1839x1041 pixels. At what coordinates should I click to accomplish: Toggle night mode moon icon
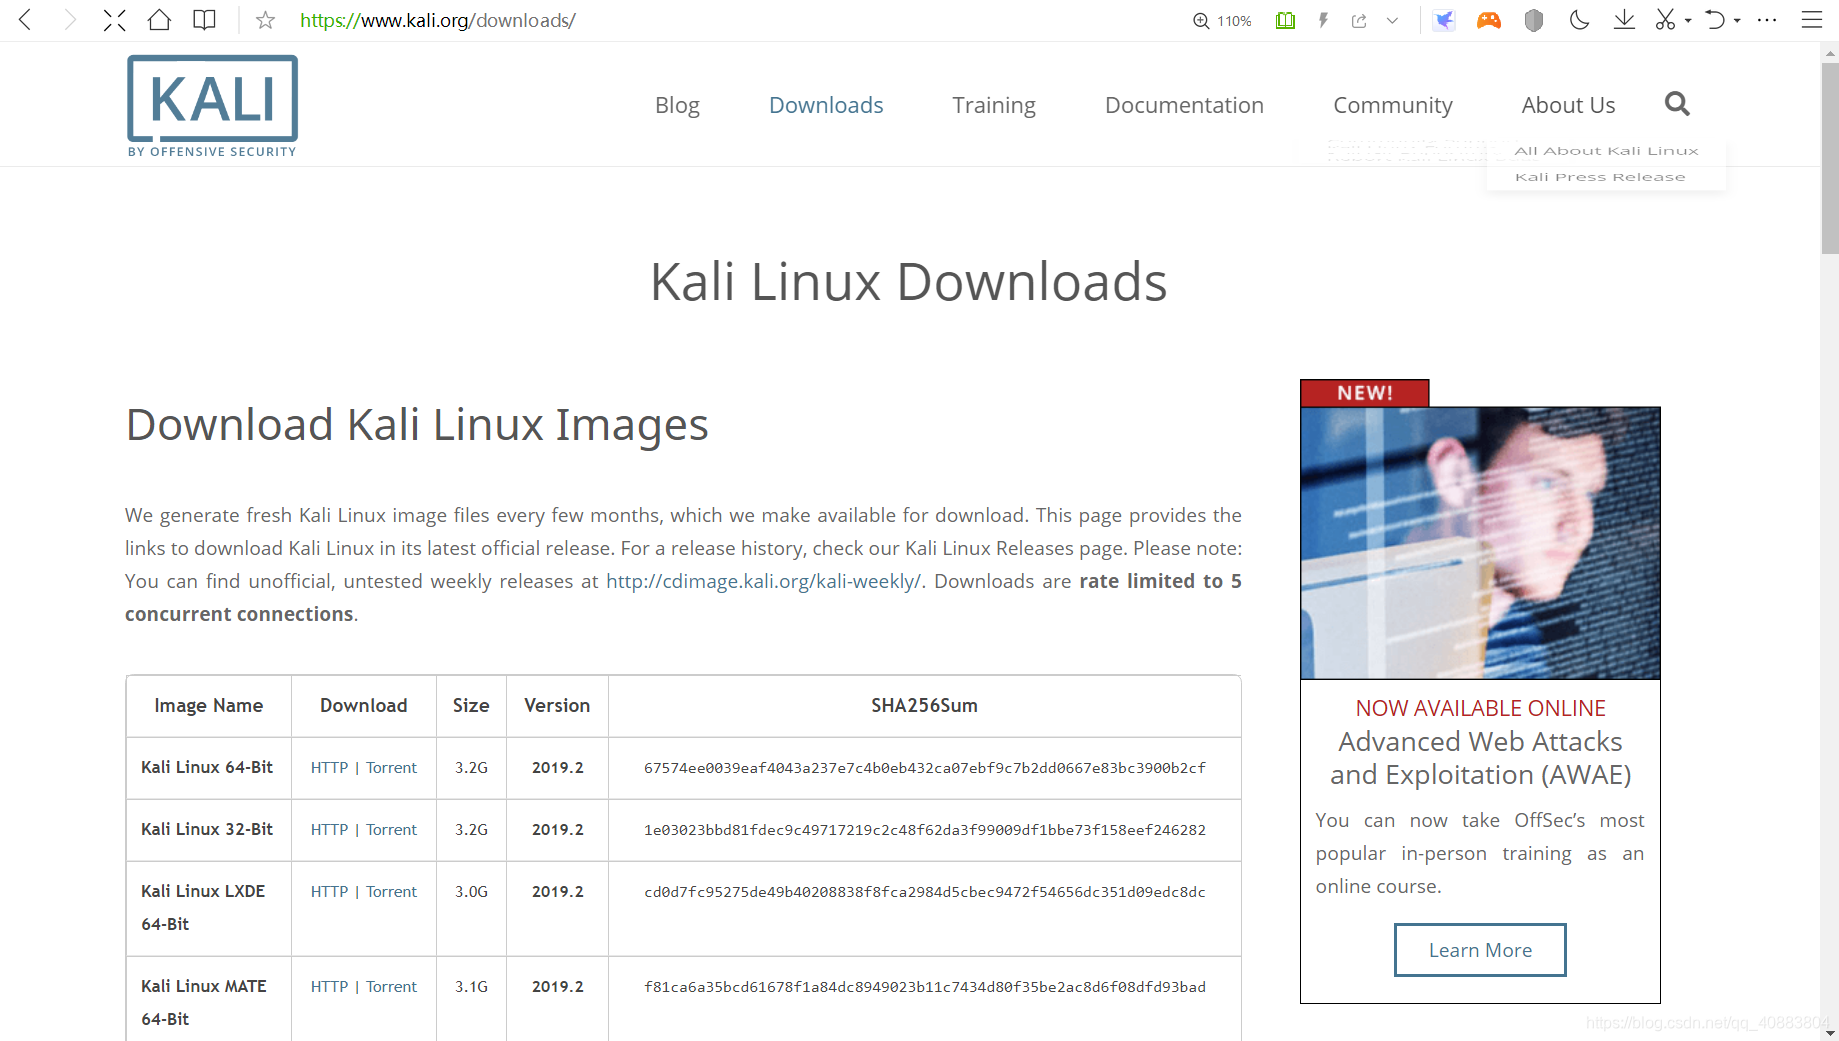coord(1579,20)
